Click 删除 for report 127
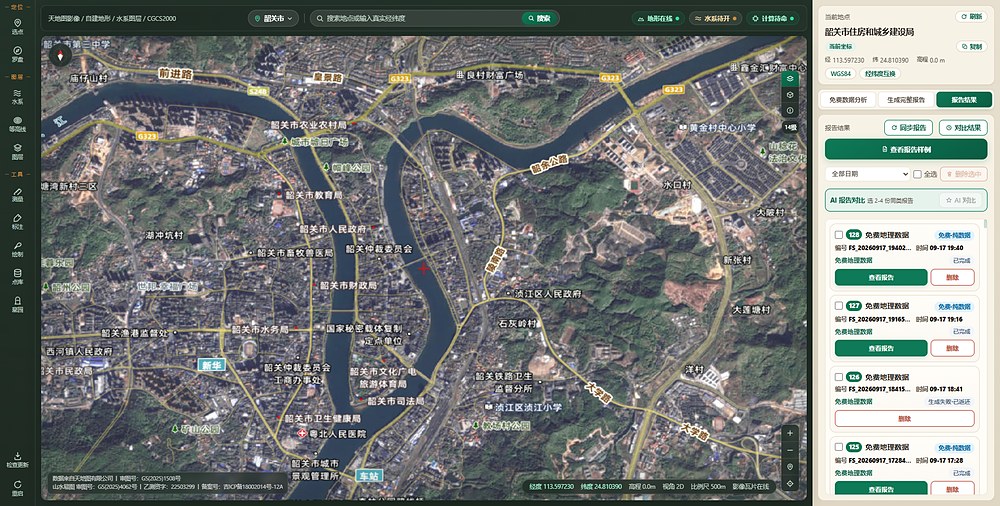Viewport: 1000px width, 506px height. tap(952, 348)
